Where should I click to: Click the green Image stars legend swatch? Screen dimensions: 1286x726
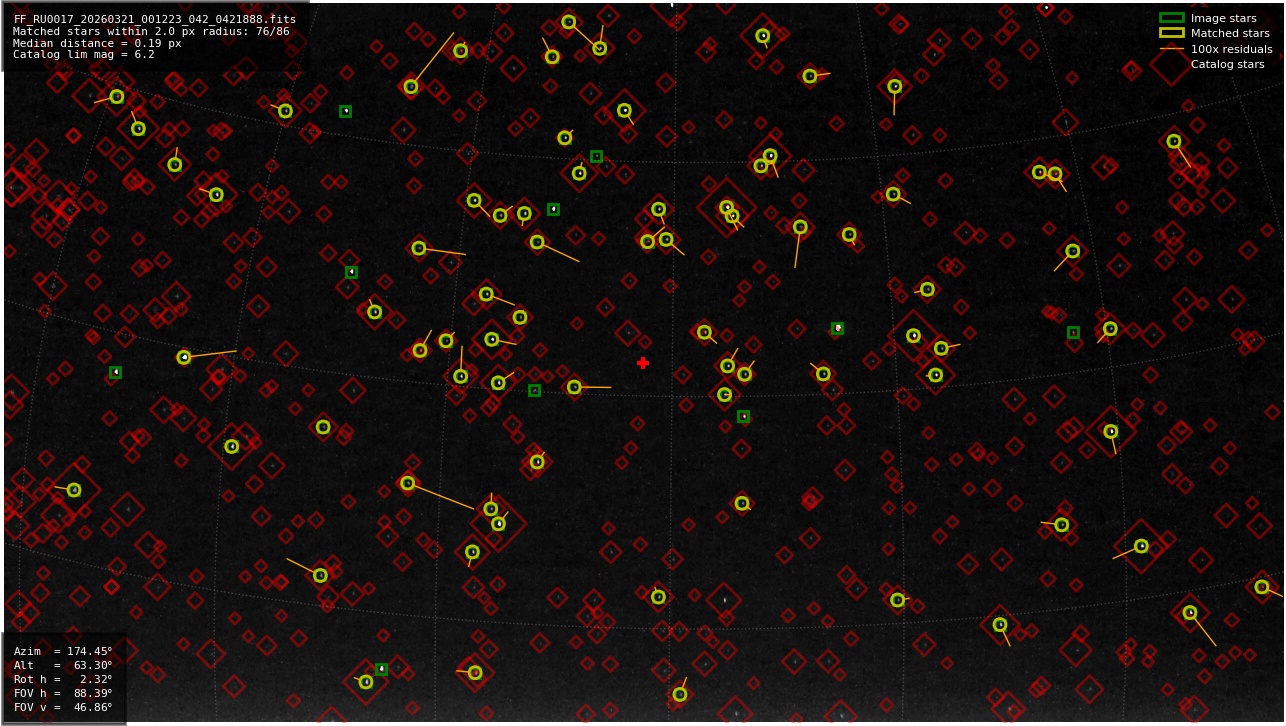[x=1171, y=18]
